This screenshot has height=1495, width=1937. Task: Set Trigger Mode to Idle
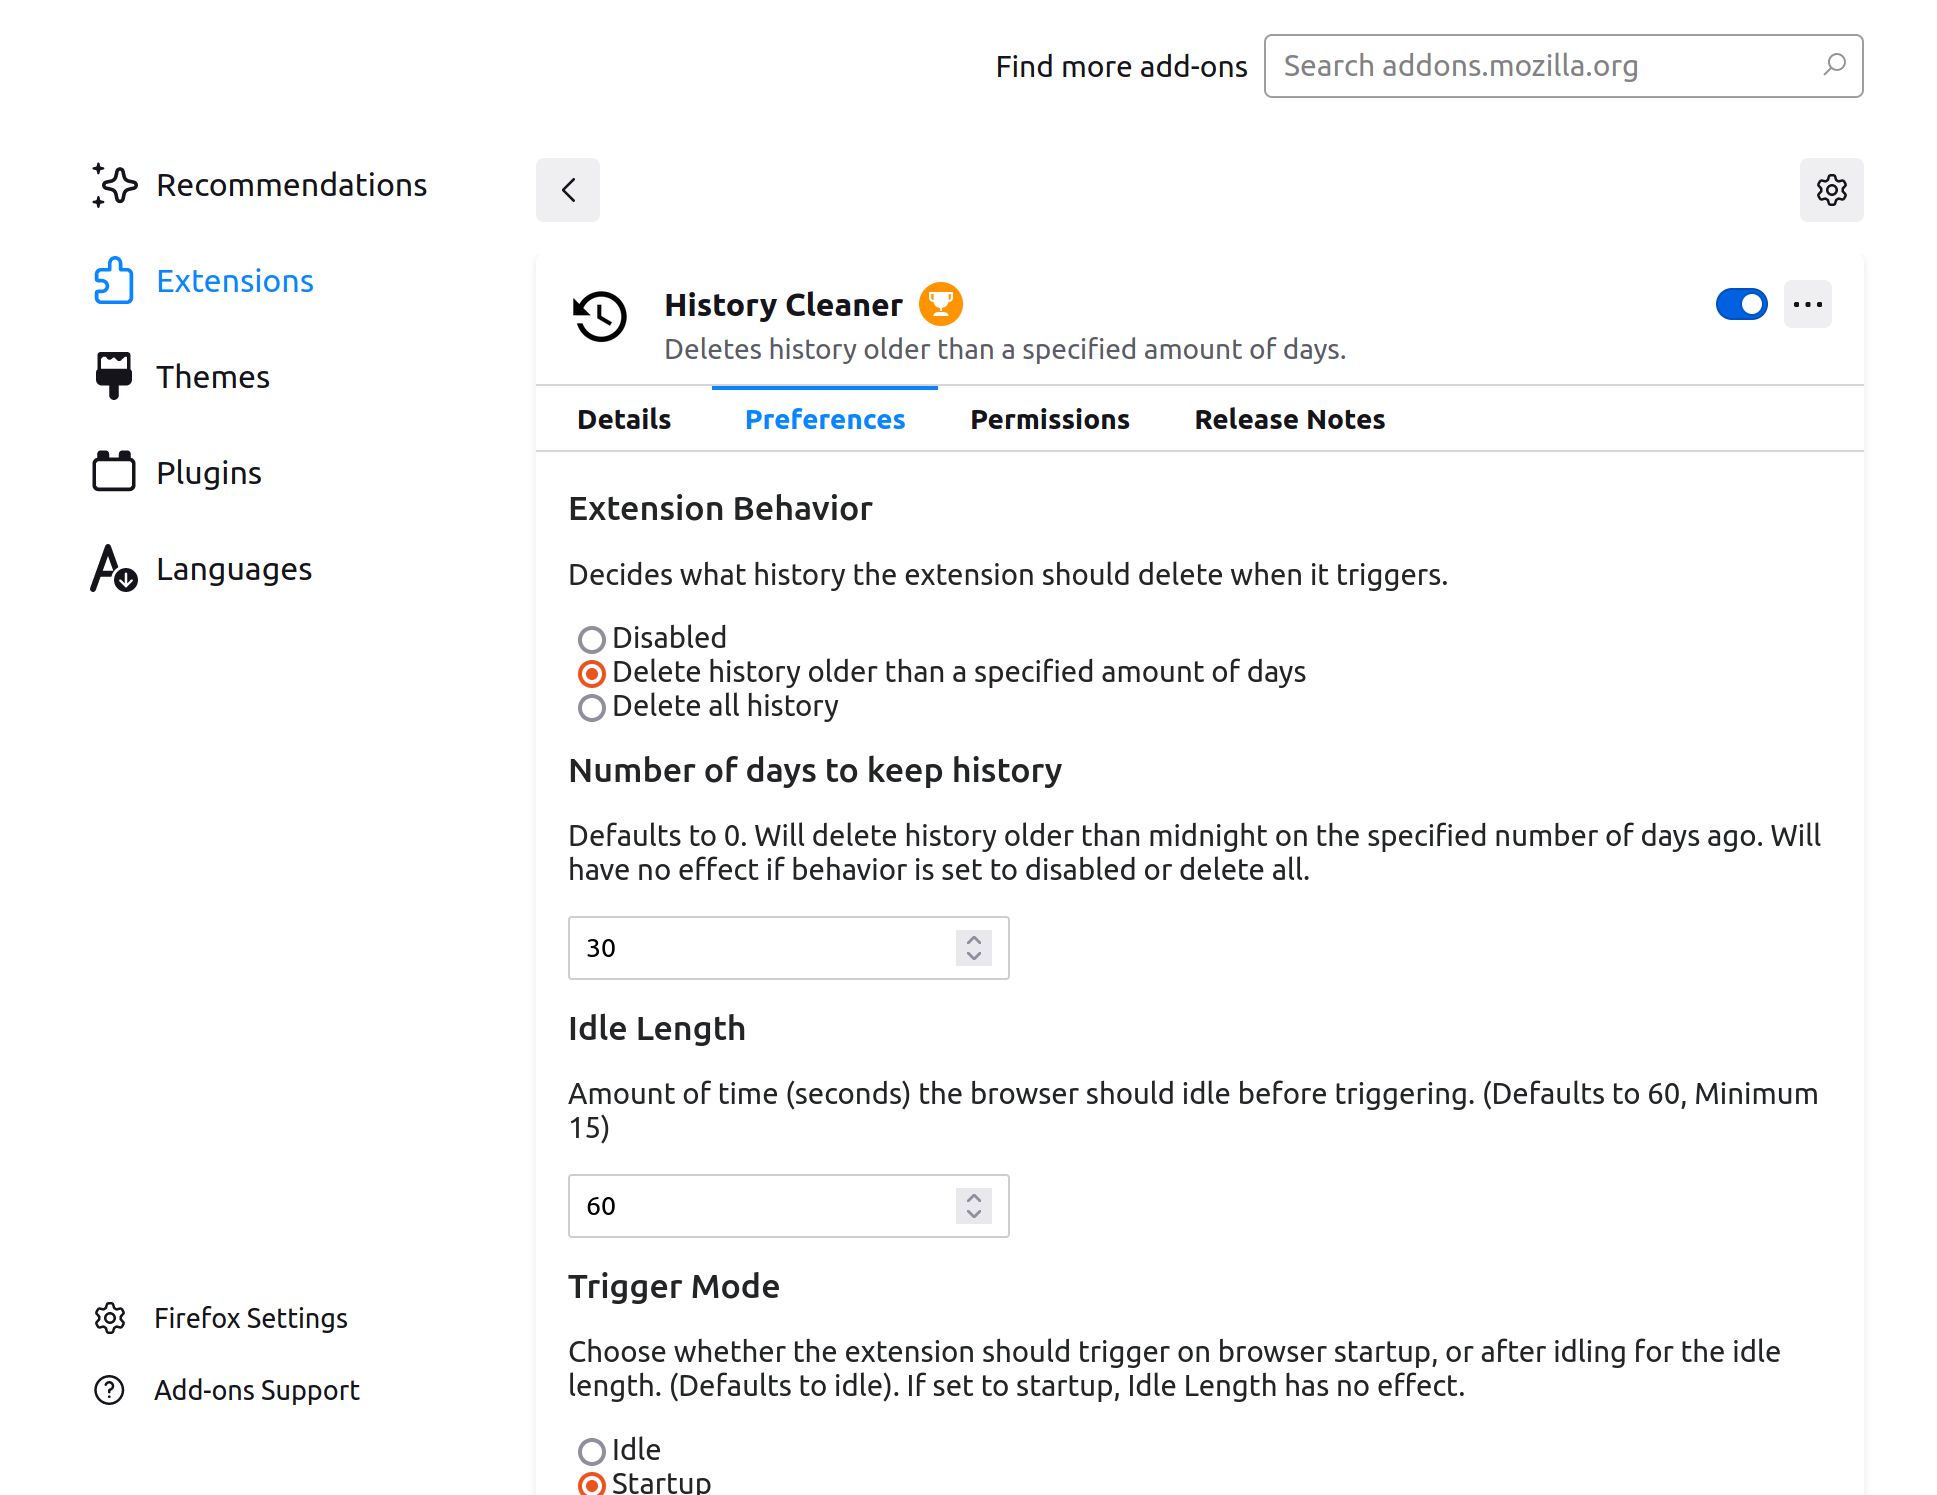592,1450
